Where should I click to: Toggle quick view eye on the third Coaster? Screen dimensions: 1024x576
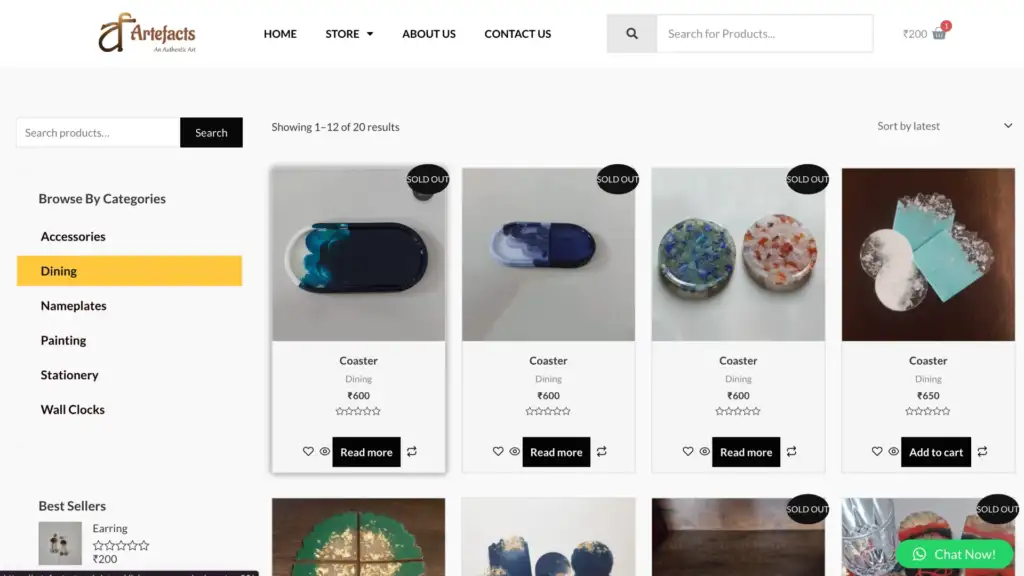tap(704, 451)
